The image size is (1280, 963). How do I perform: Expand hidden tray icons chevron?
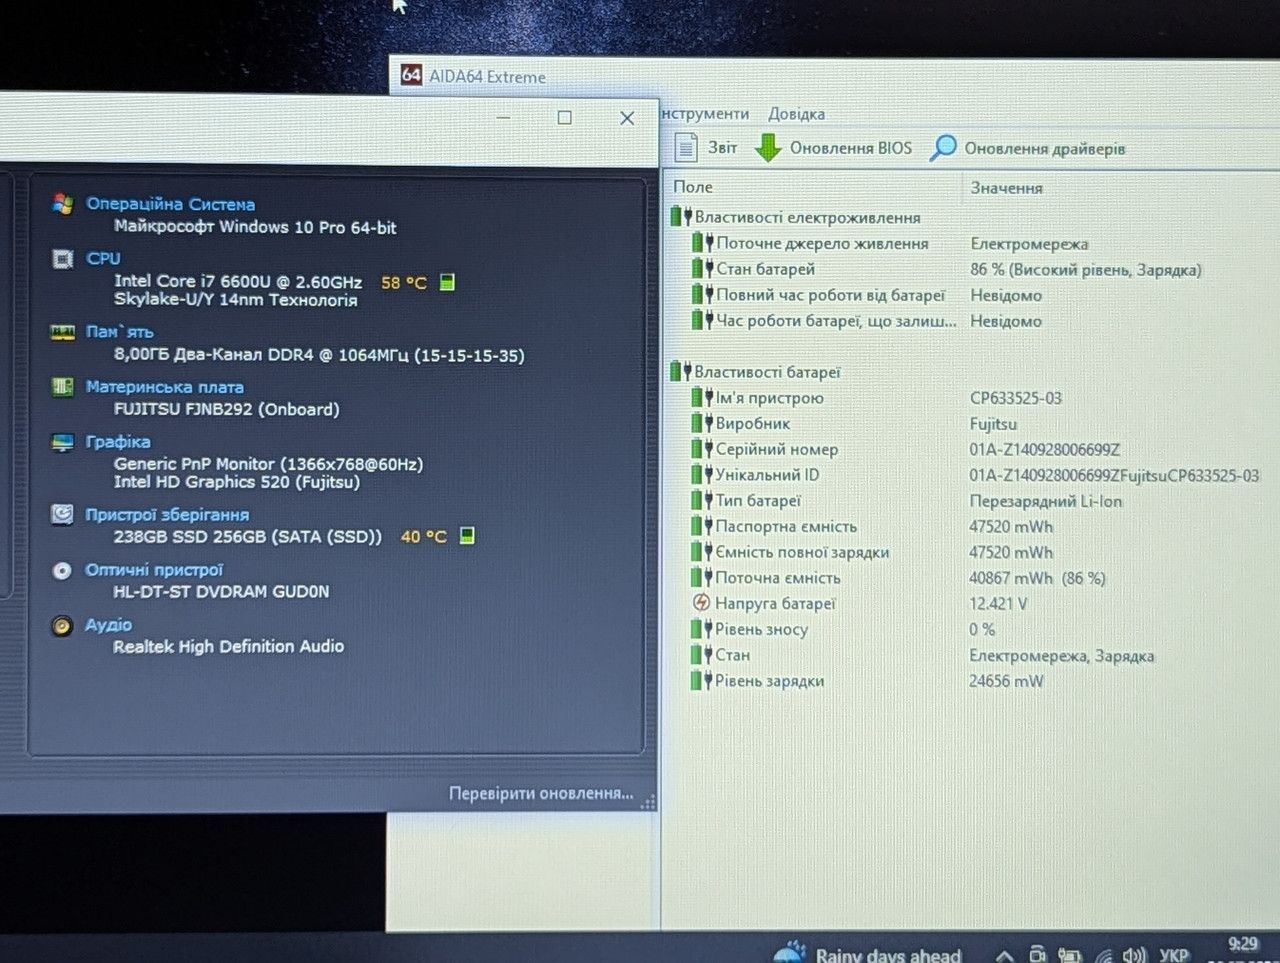click(x=1004, y=955)
